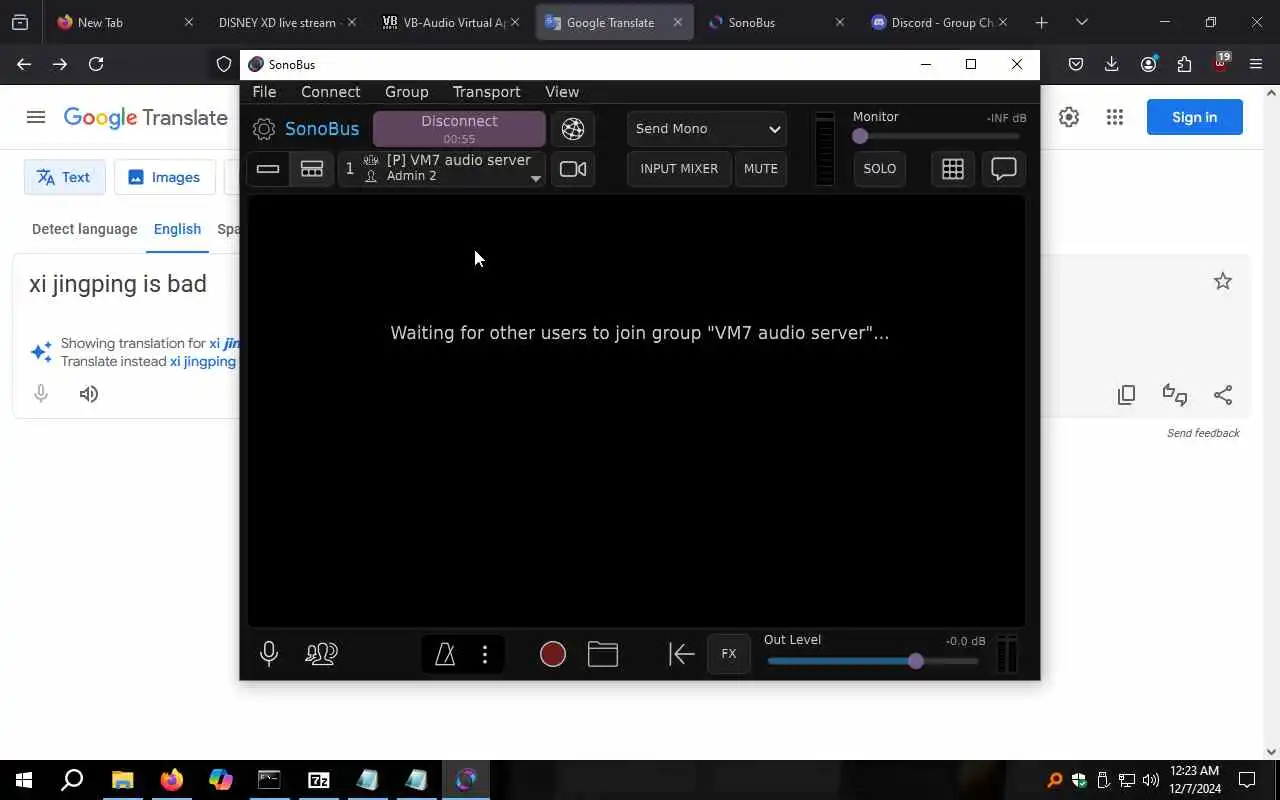The image size is (1280, 800).
Task: Switch to minimal peer layout view
Action: click(268, 169)
